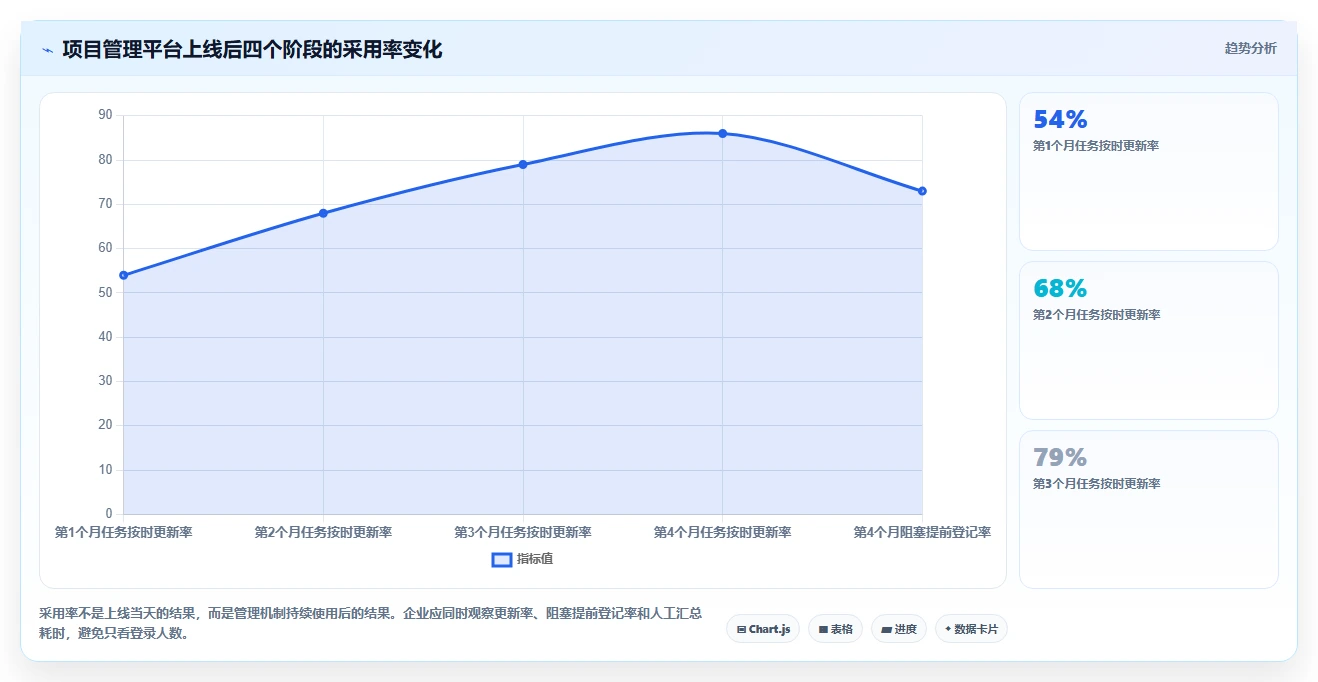Click axis label 第3个月任务按时更新率 under chart
This screenshot has height=682, width=1318.
[523, 532]
